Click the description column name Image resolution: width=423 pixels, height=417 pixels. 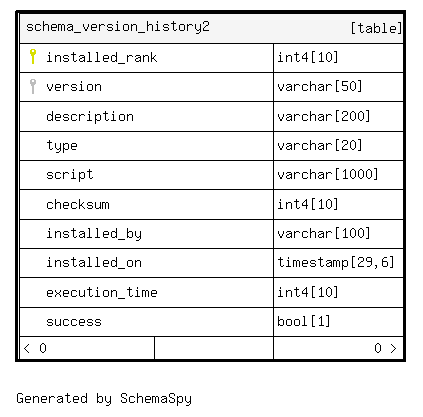tap(90, 117)
